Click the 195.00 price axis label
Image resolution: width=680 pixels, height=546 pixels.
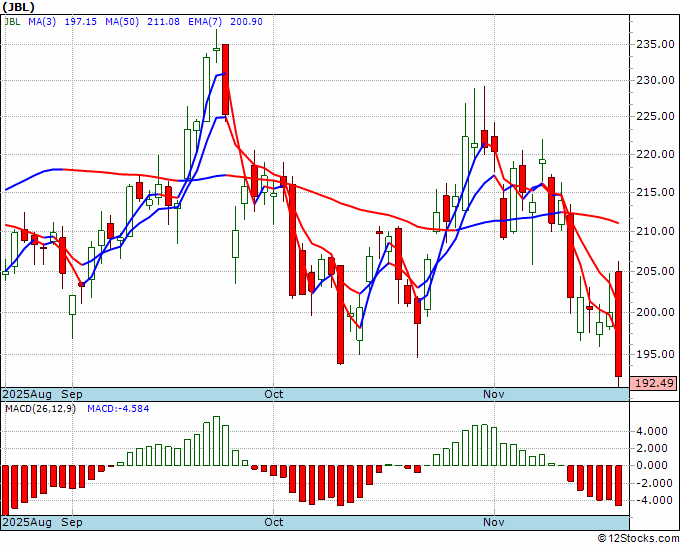coord(655,354)
